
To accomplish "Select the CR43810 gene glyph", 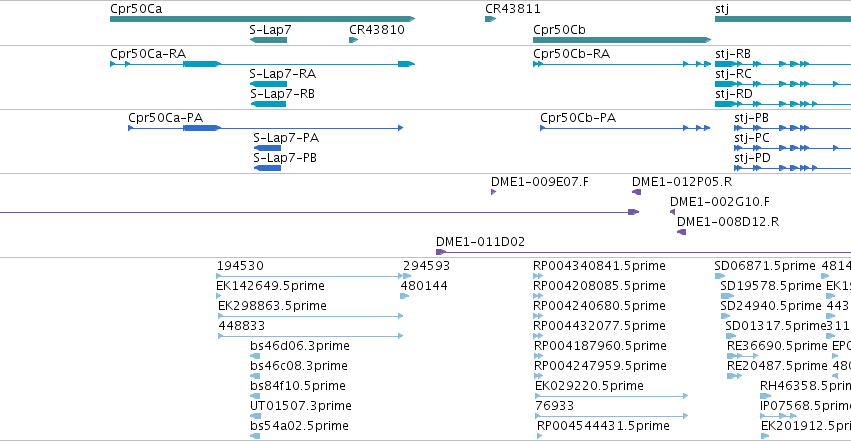I will point(354,40).
